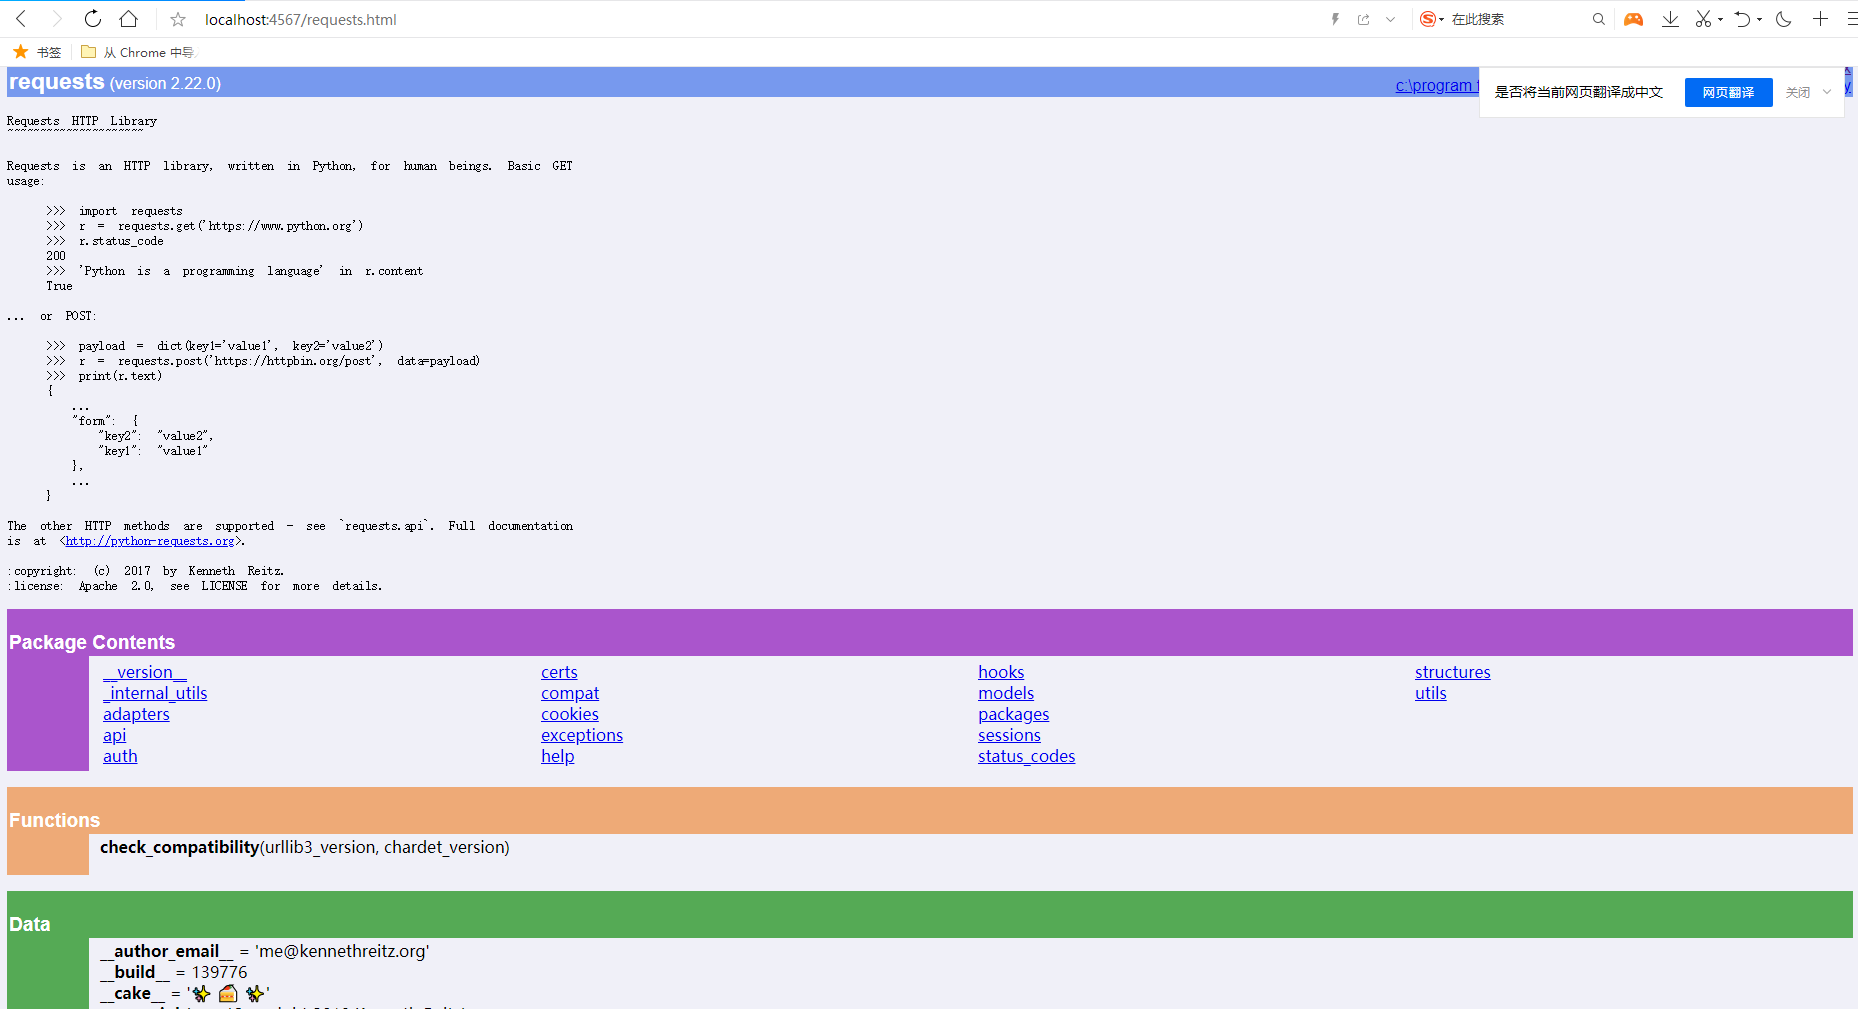Open the 从 Chrome 中导 bookmarks folder
The height and width of the screenshot is (1009, 1858).
pos(138,52)
